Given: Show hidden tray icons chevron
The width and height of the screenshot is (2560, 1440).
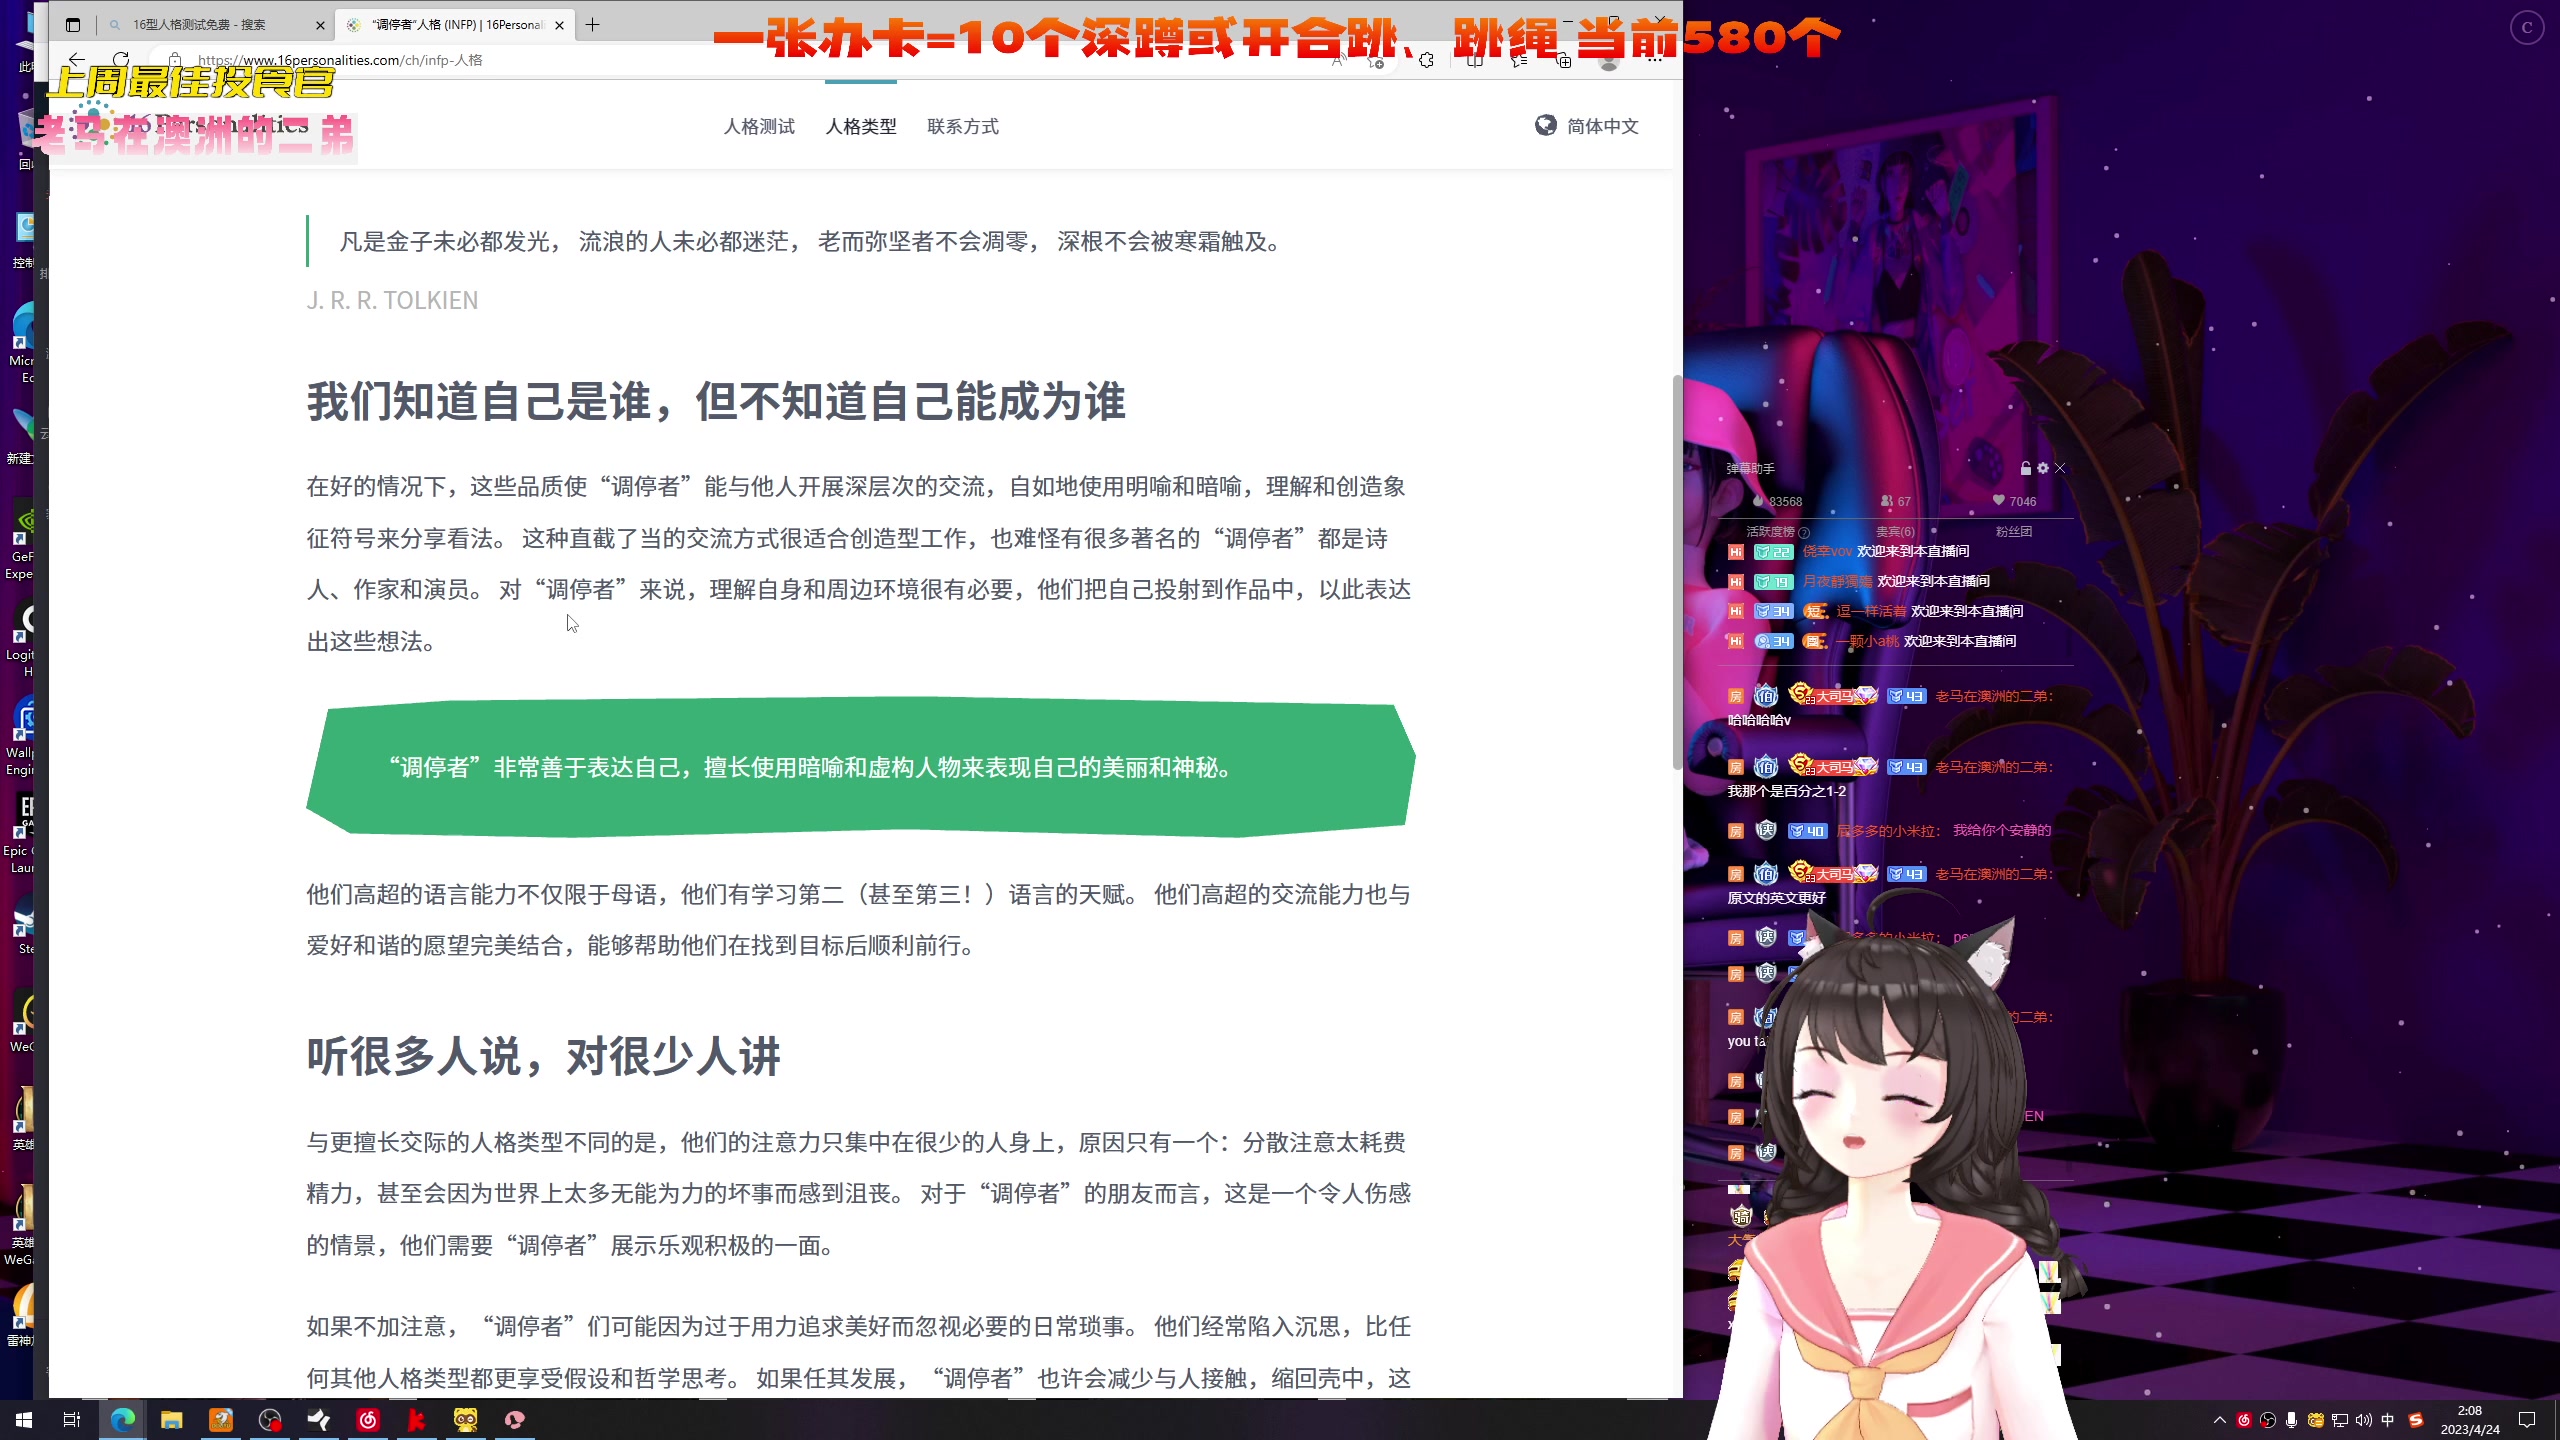Looking at the screenshot, I should pos(2219,1420).
